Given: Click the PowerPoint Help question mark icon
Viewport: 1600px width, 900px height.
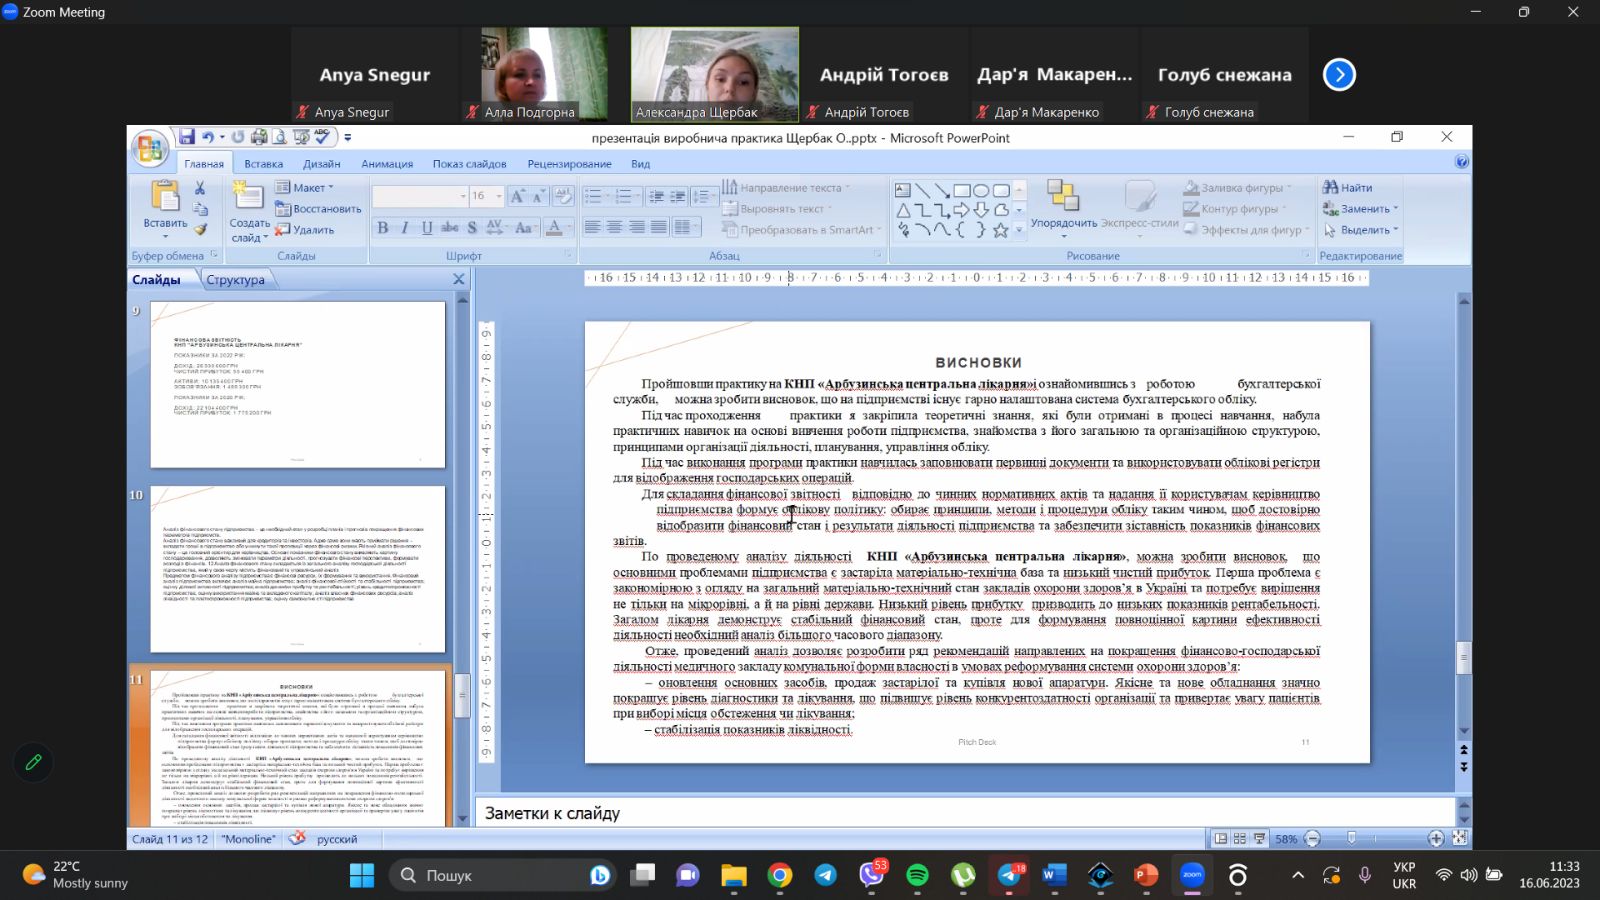Looking at the screenshot, I should pyautogui.click(x=1461, y=162).
